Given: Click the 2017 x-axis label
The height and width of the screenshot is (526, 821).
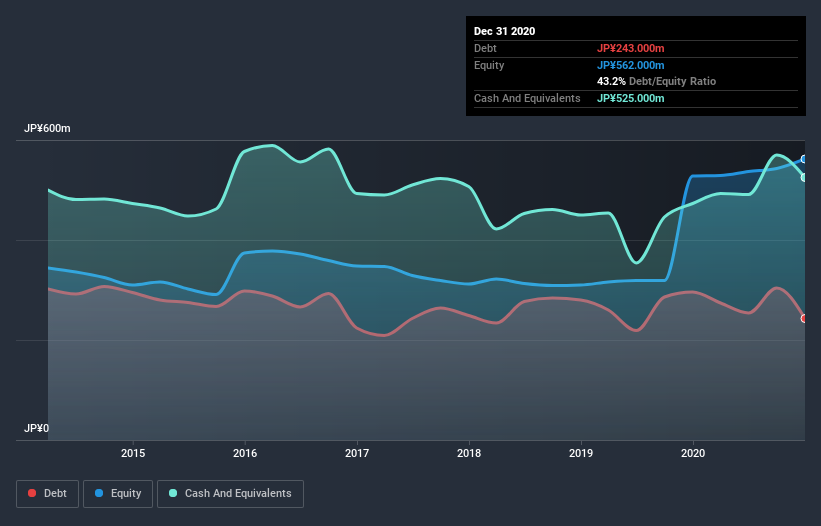Looking at the screenshot, I should [357, 453].
